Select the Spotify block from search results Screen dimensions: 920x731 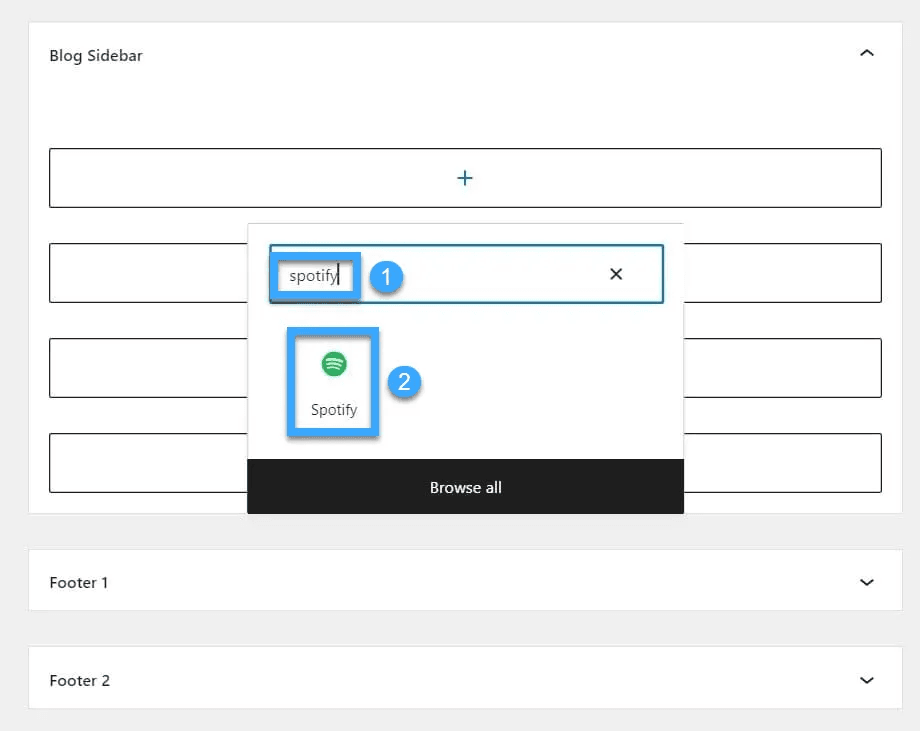click(333, 382)
